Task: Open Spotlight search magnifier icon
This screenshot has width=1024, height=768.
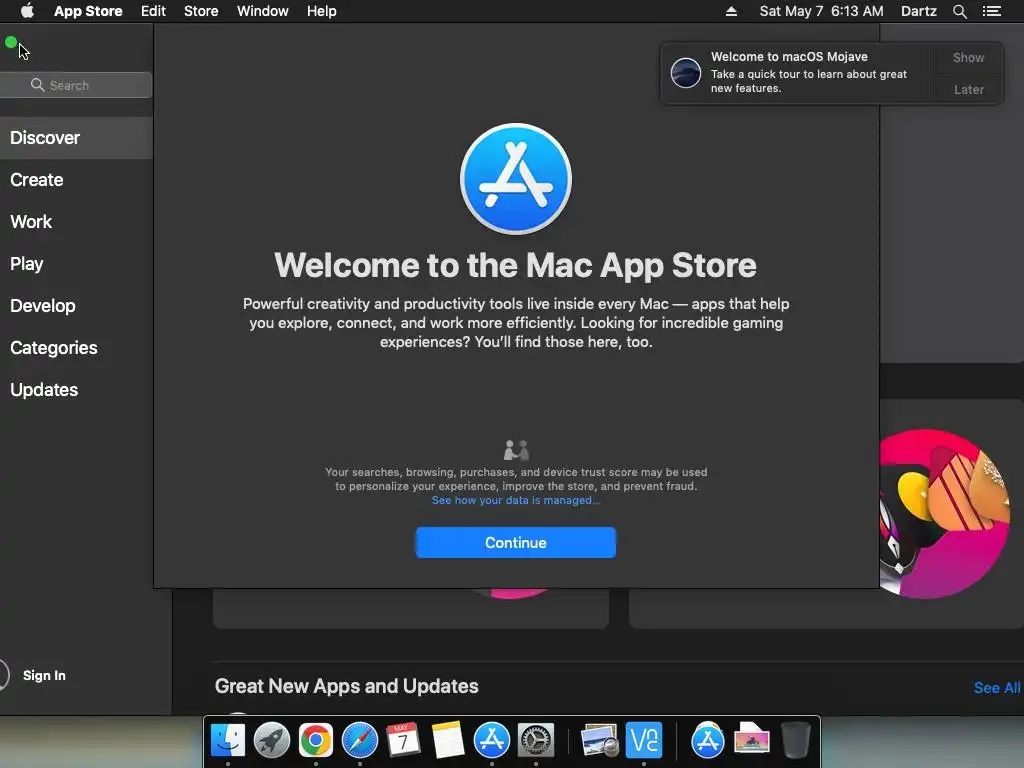Action: tap(959, 11)
